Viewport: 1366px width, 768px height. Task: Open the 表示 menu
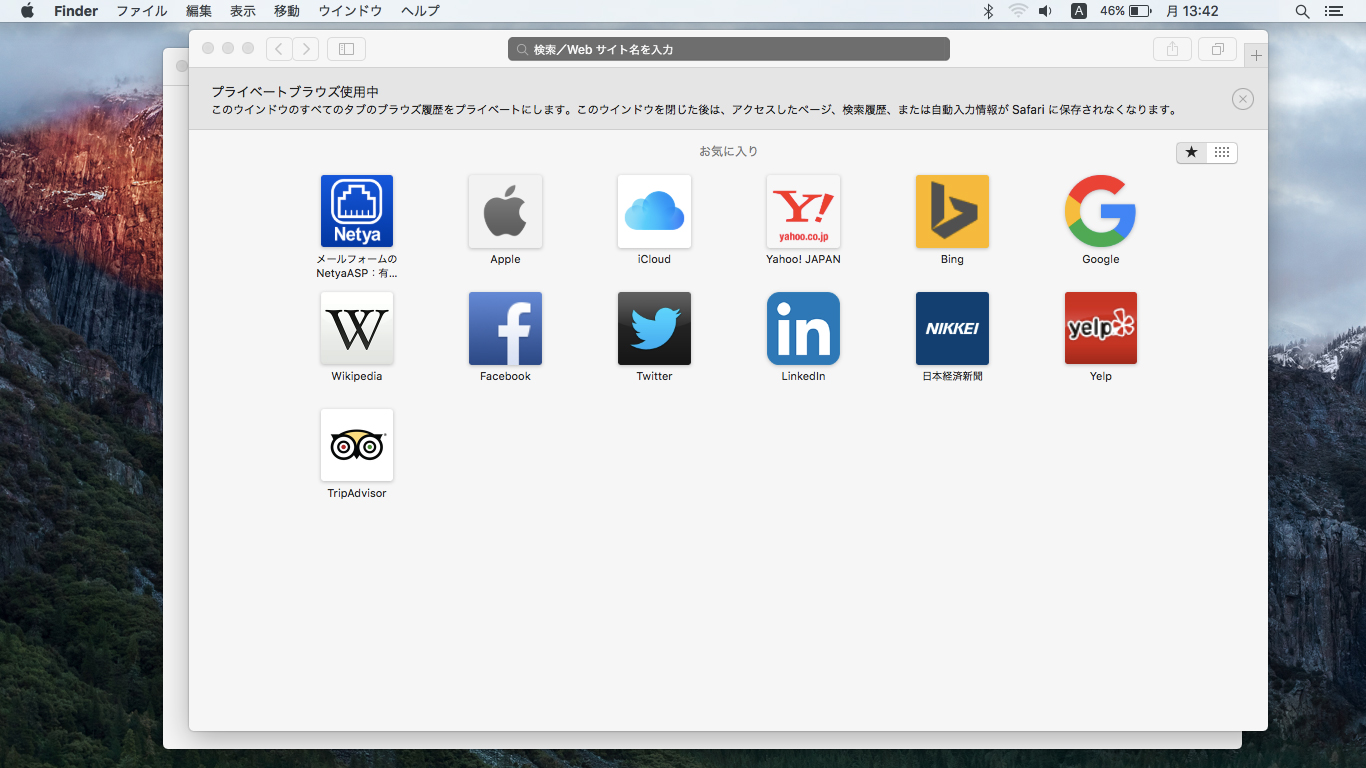point(243,11)
